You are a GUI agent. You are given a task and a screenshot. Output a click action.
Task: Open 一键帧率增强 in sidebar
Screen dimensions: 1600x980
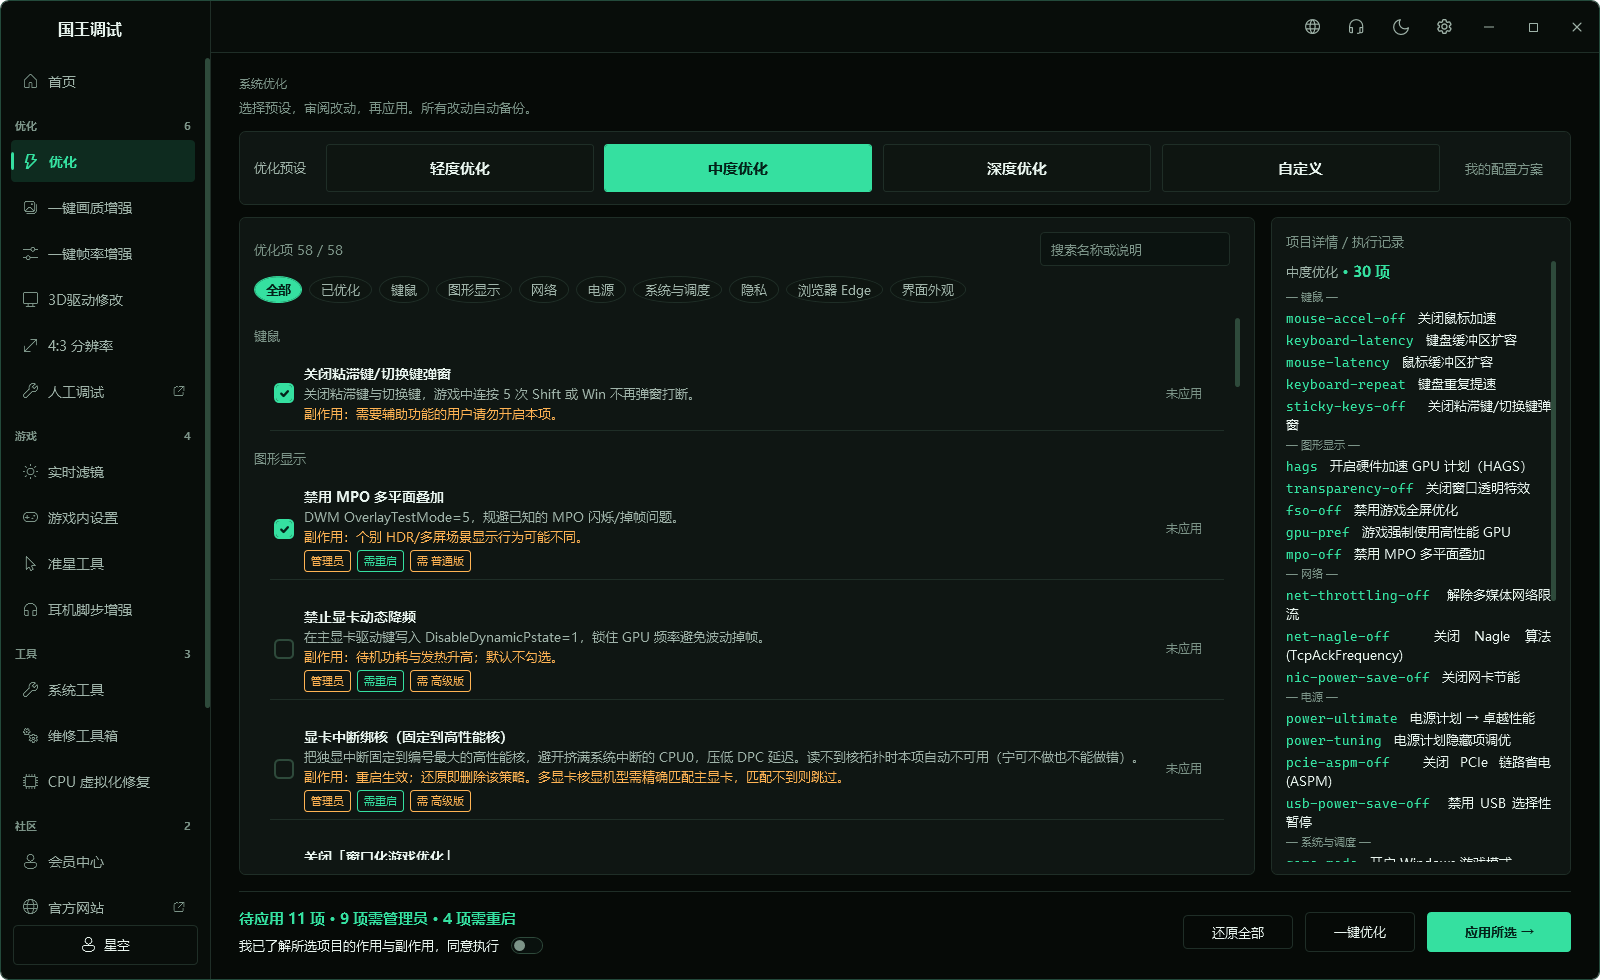click(103, 254)
